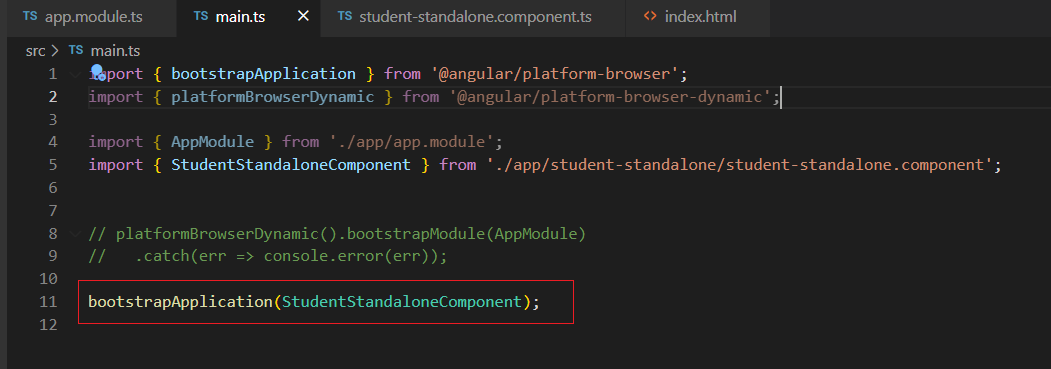Open the src breadcrumb folder
This screenshot has width=1051, height=369.
35,50
